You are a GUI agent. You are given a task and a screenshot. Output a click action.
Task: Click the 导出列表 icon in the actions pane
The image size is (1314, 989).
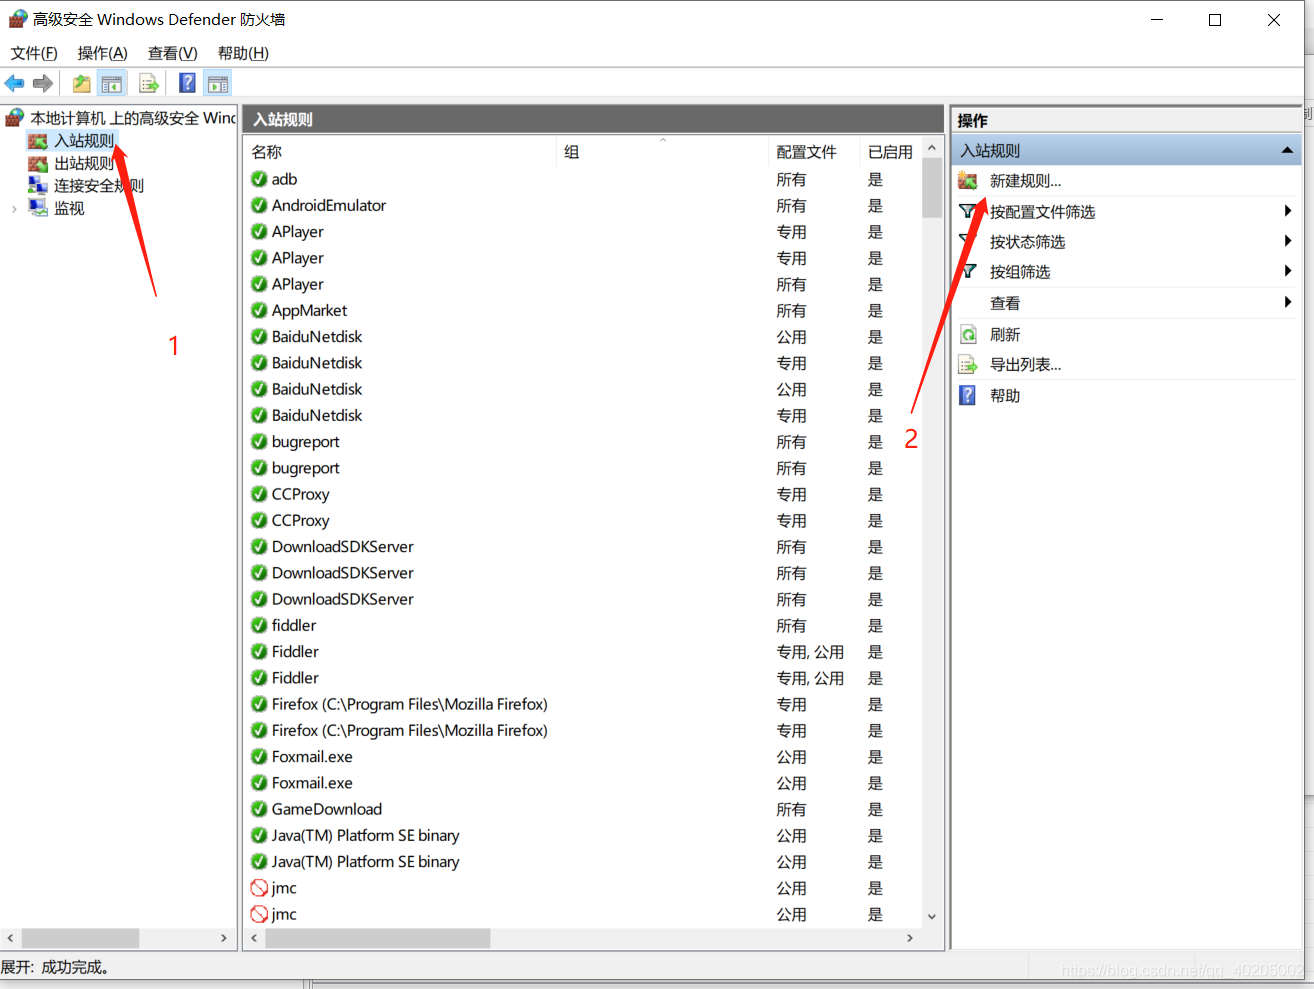point(968,365)
